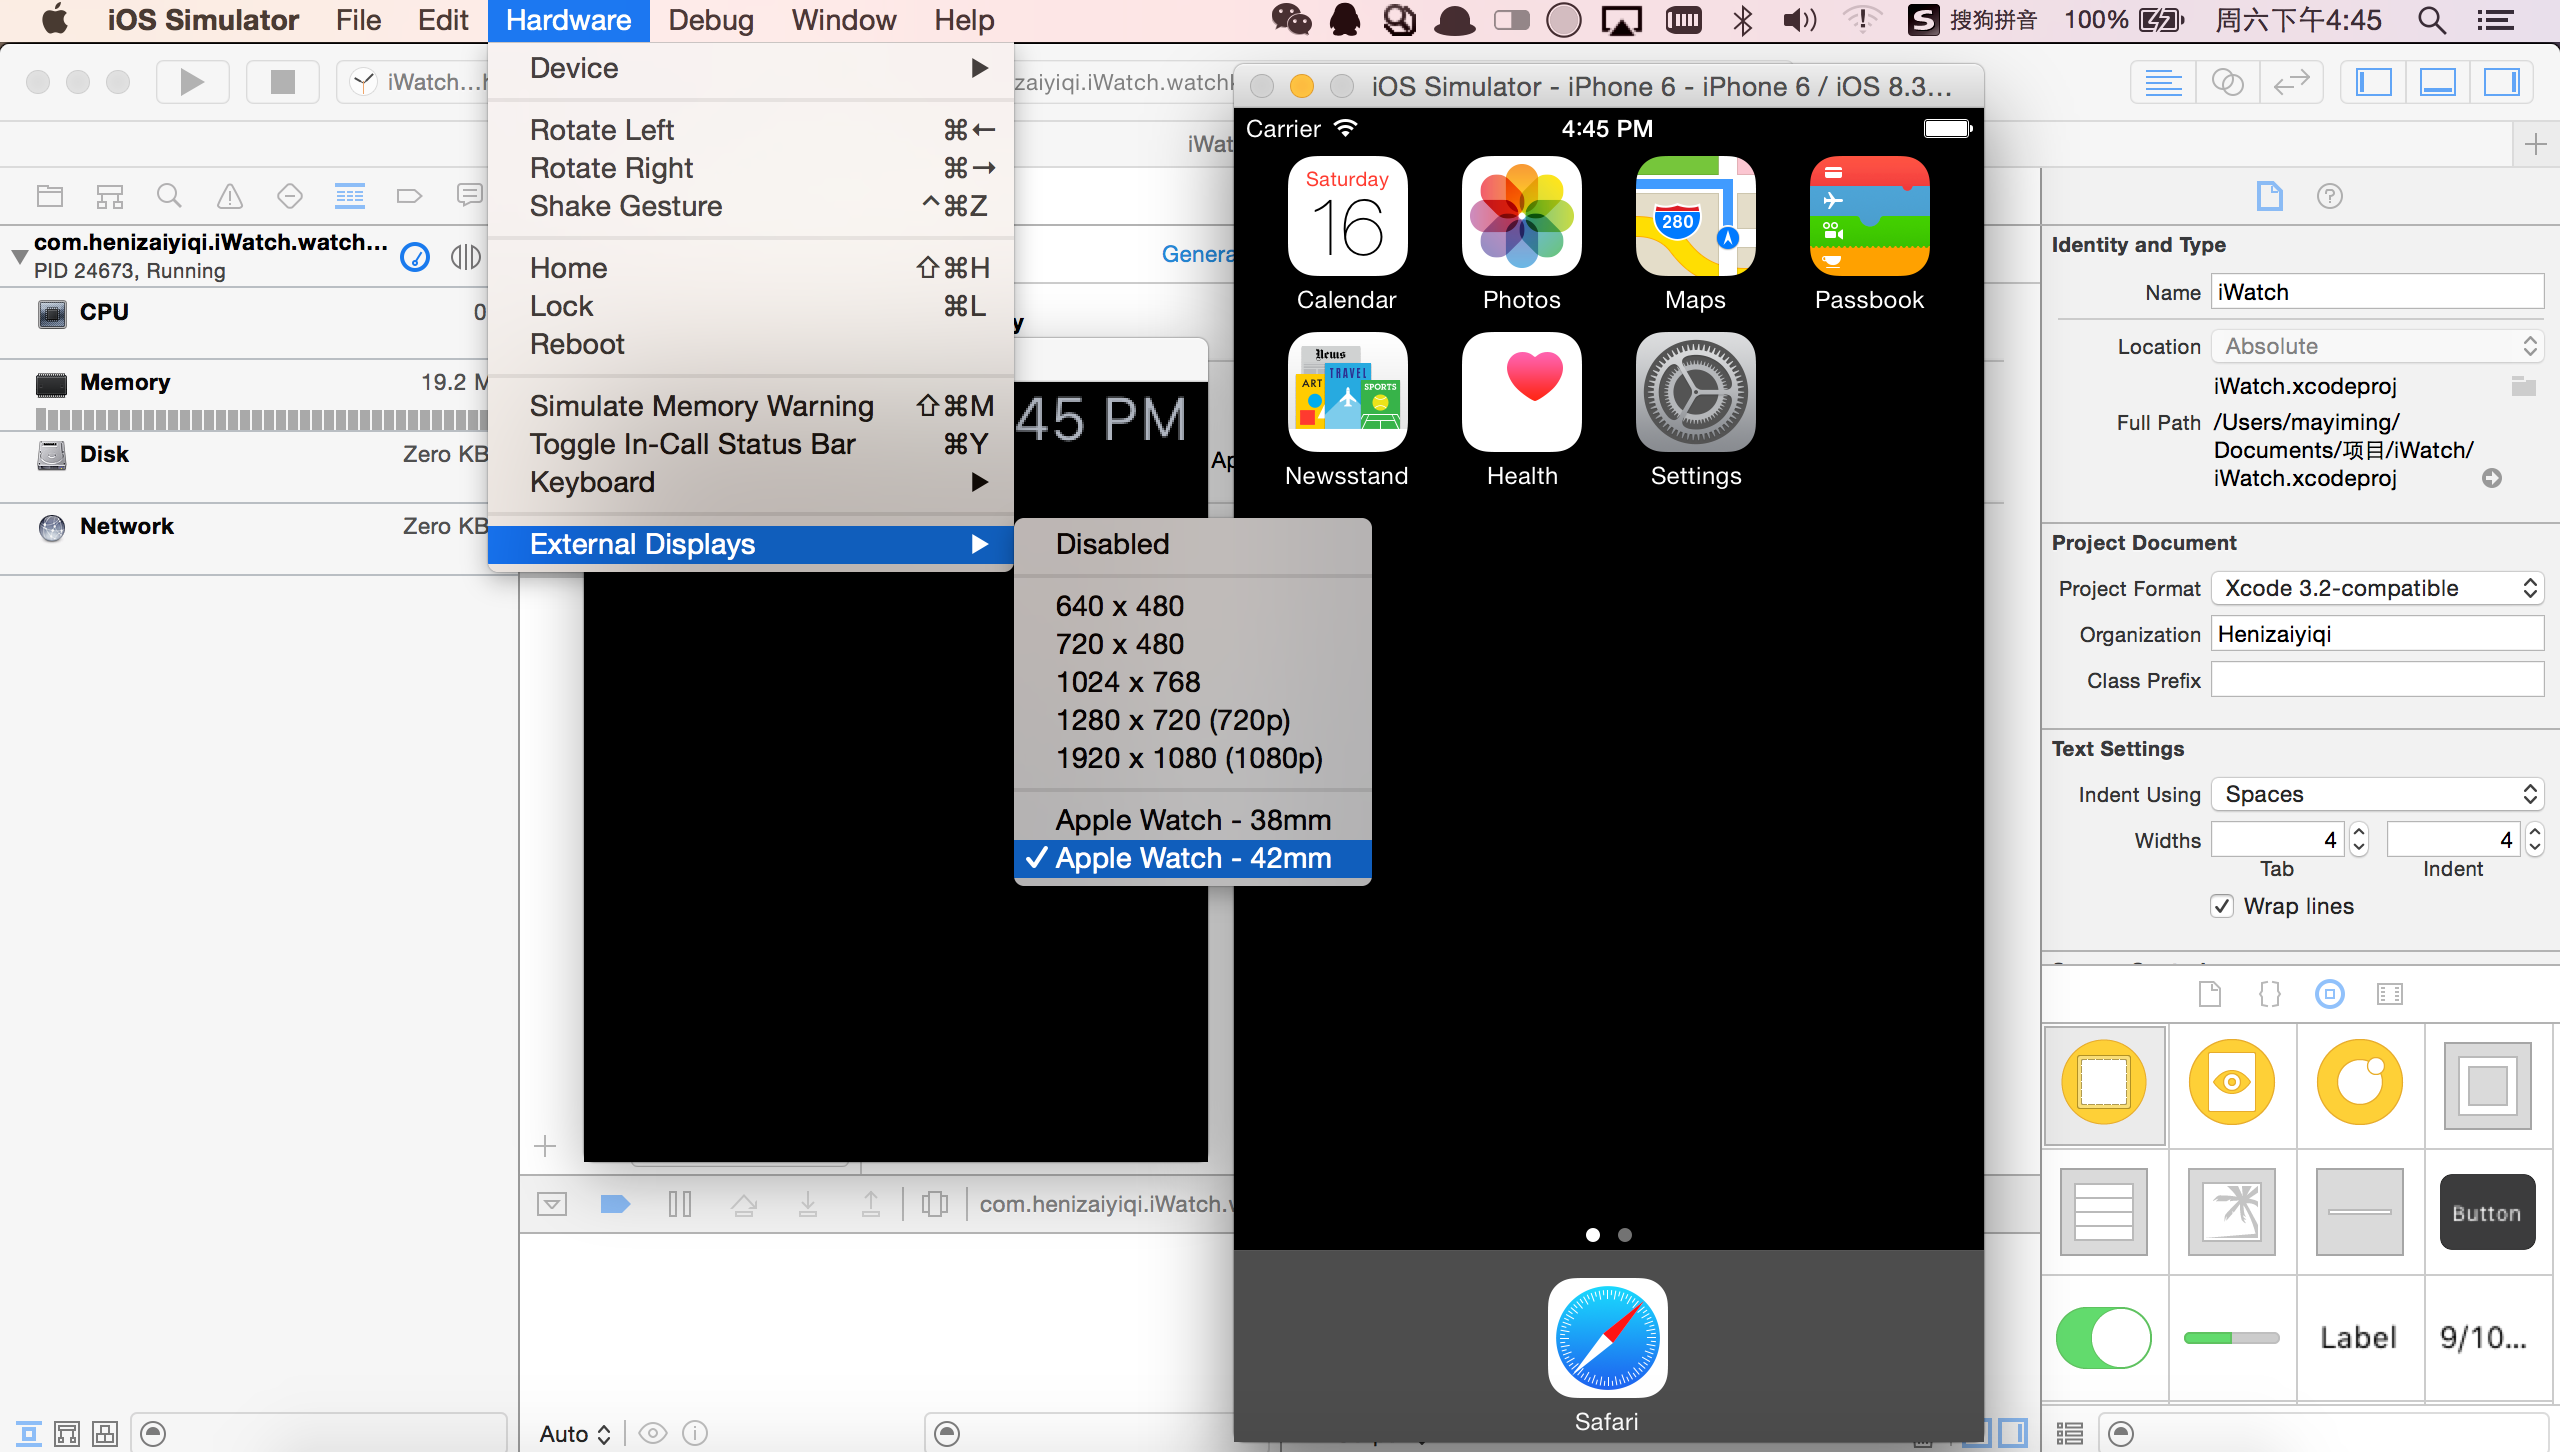Open the find navigator magnifier icon
Screen dimensions: 2560x1452
pyautogui.click(x=169, y=196)
